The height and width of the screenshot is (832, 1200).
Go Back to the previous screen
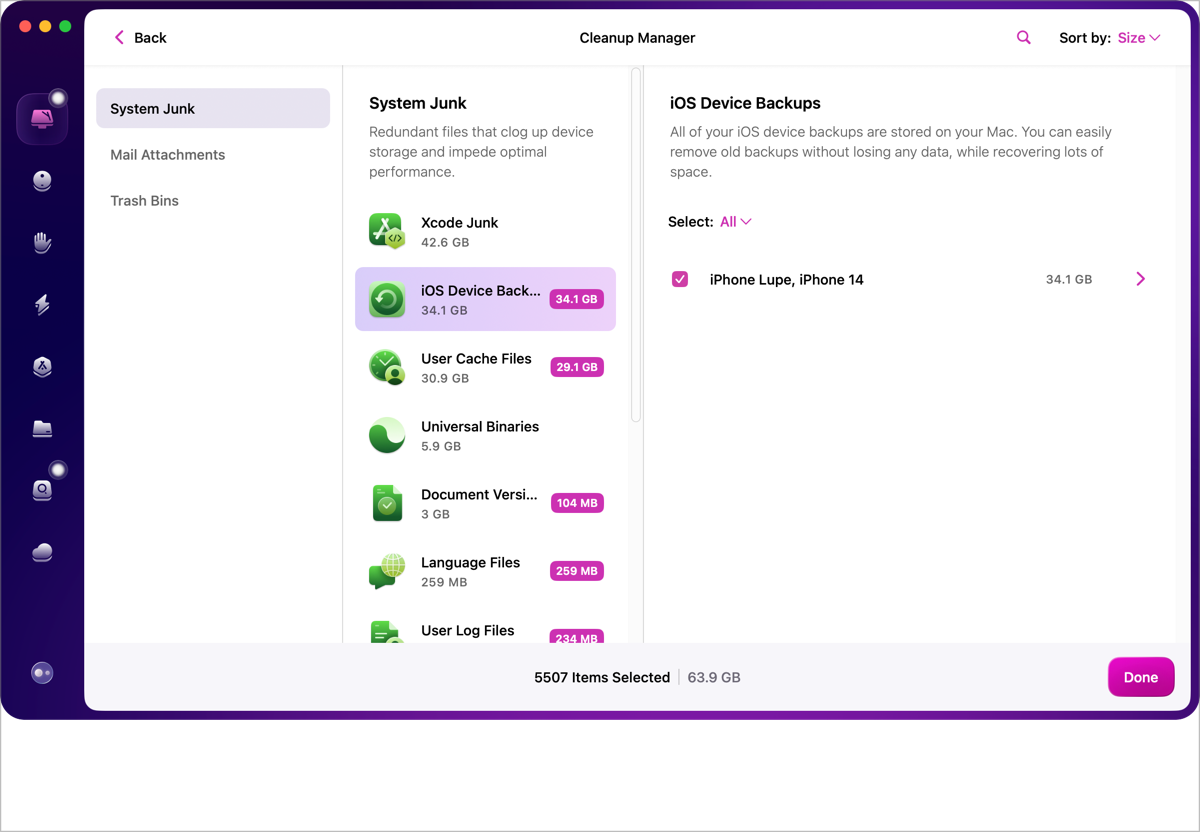coord(140,38)
